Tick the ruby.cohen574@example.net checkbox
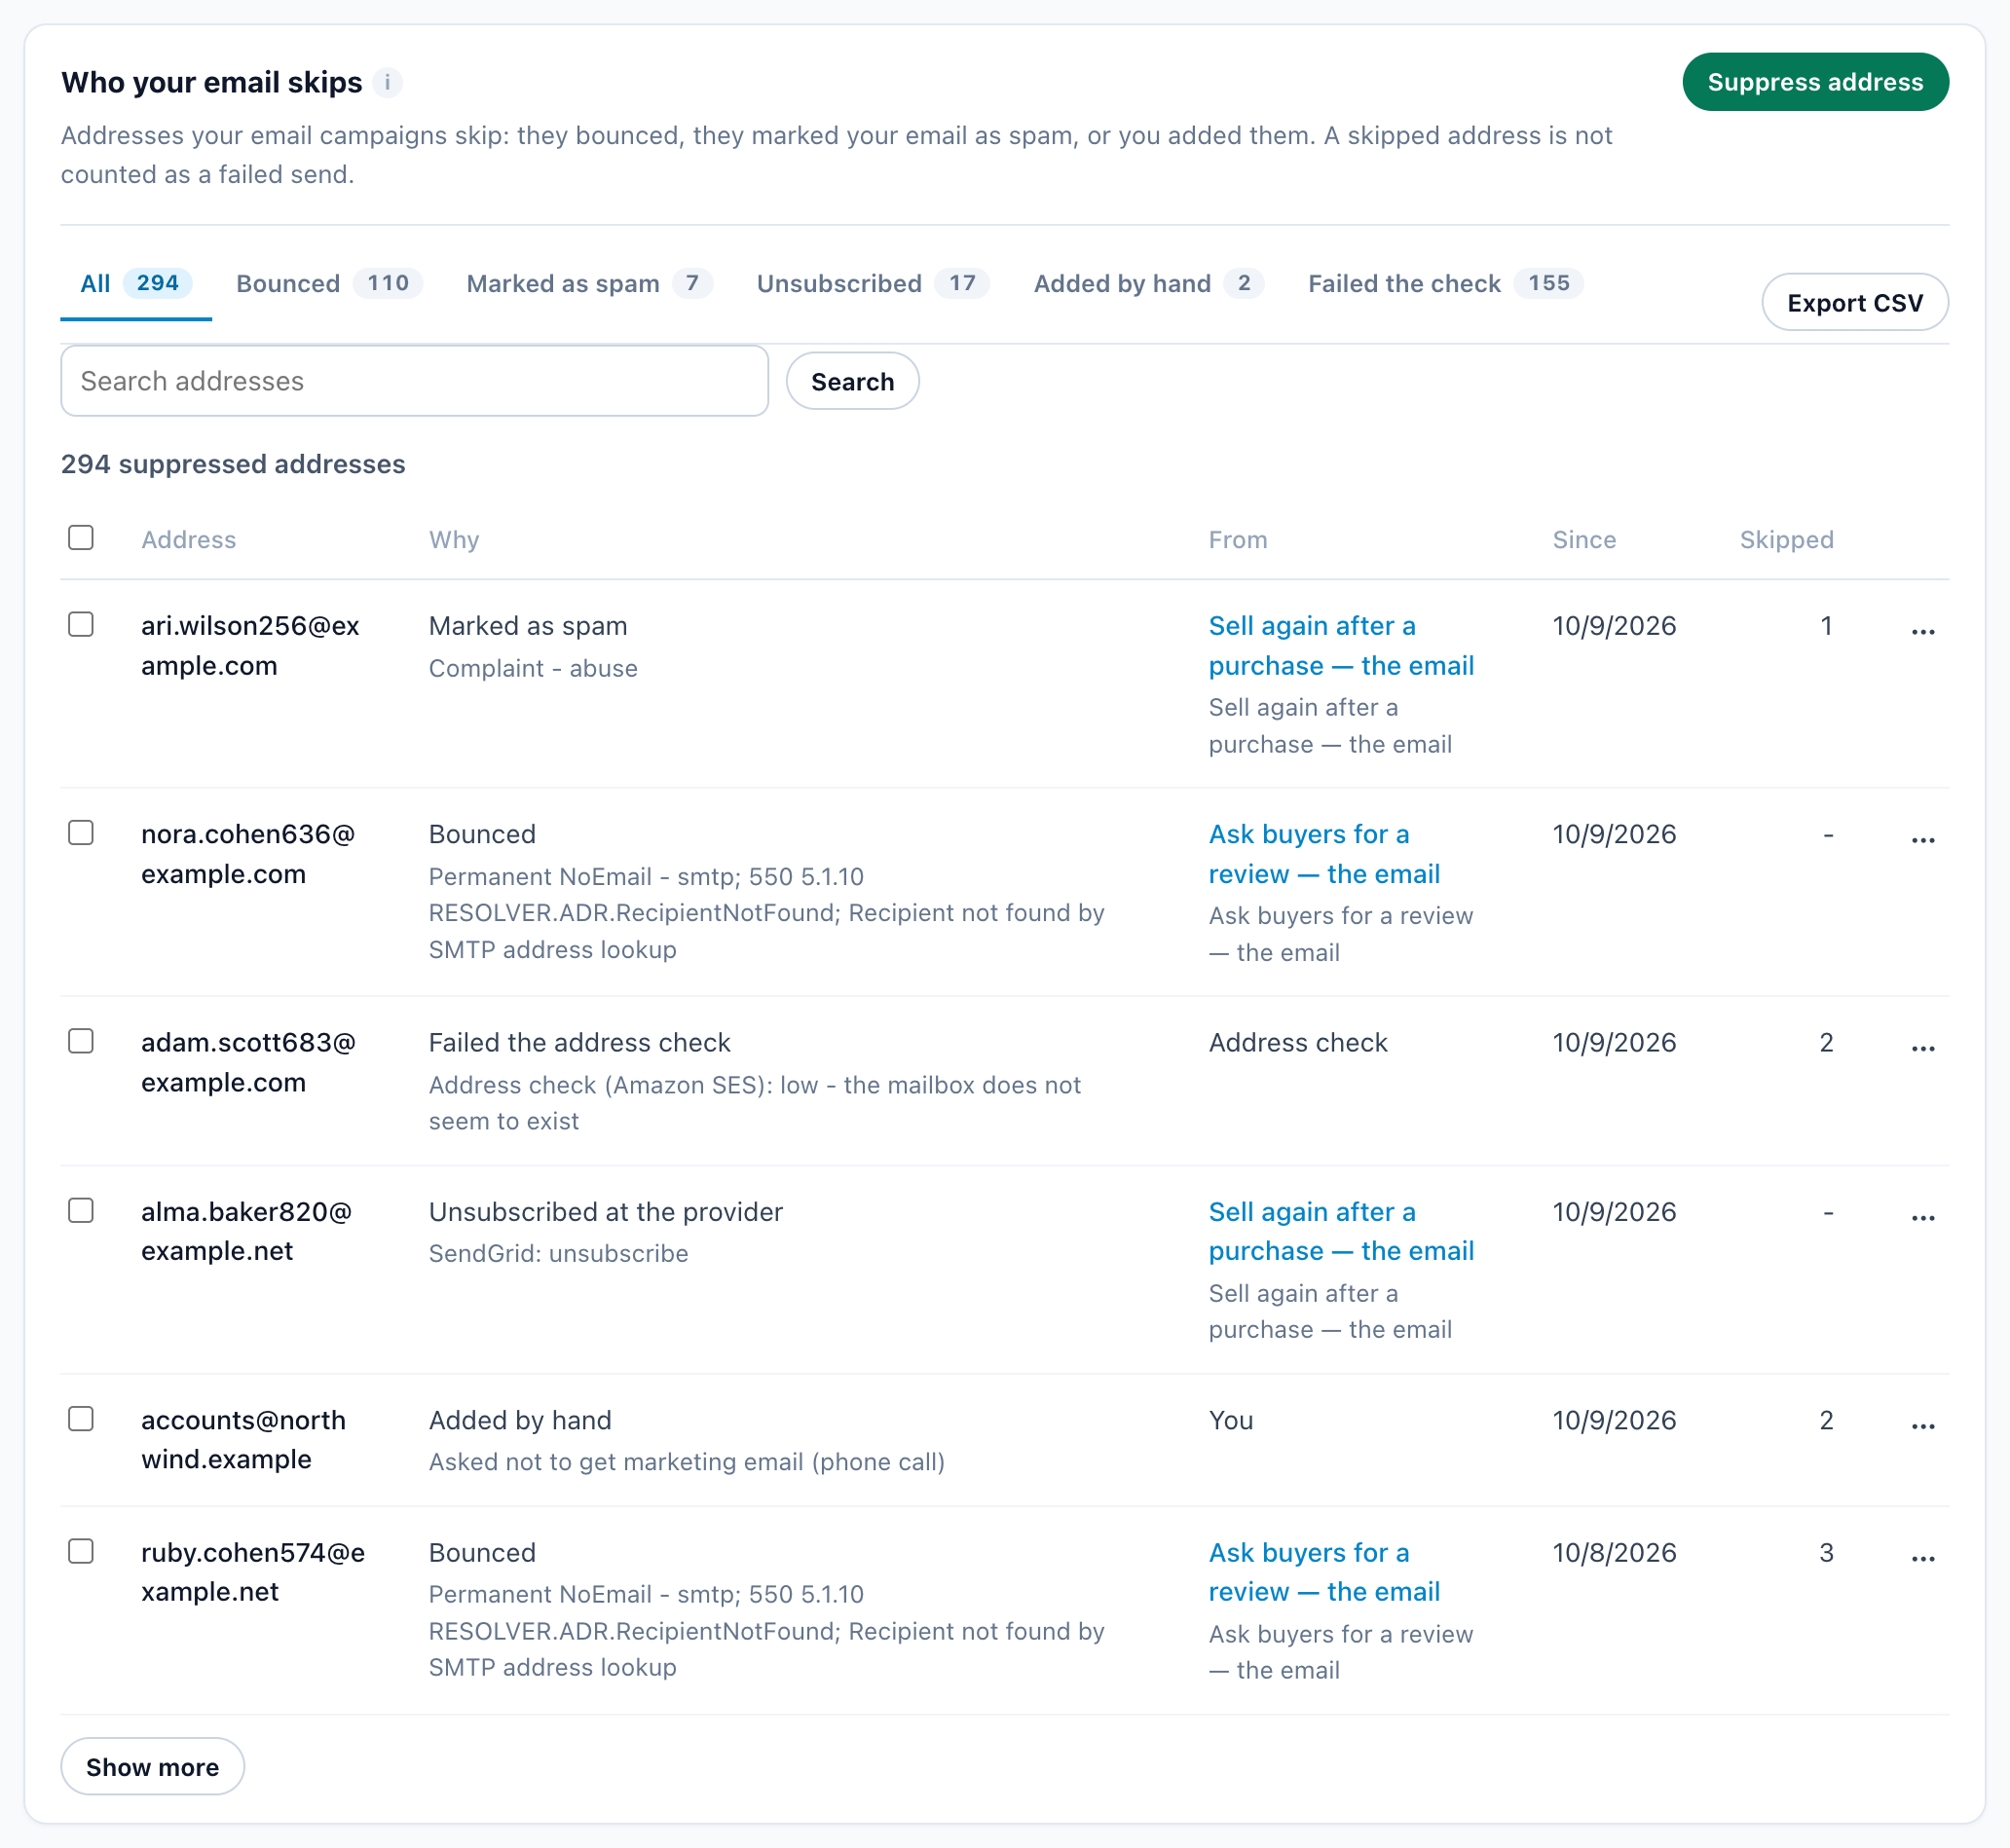Viewport: 2010px width, 1848px height. [x=81, y=1551]
